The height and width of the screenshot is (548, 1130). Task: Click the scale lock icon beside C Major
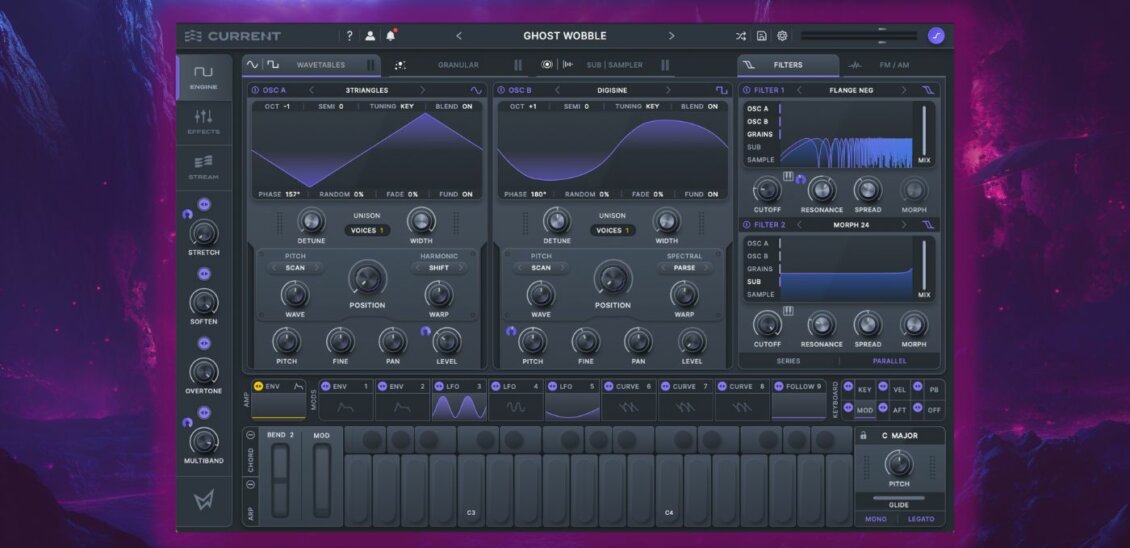coord(863,436)
